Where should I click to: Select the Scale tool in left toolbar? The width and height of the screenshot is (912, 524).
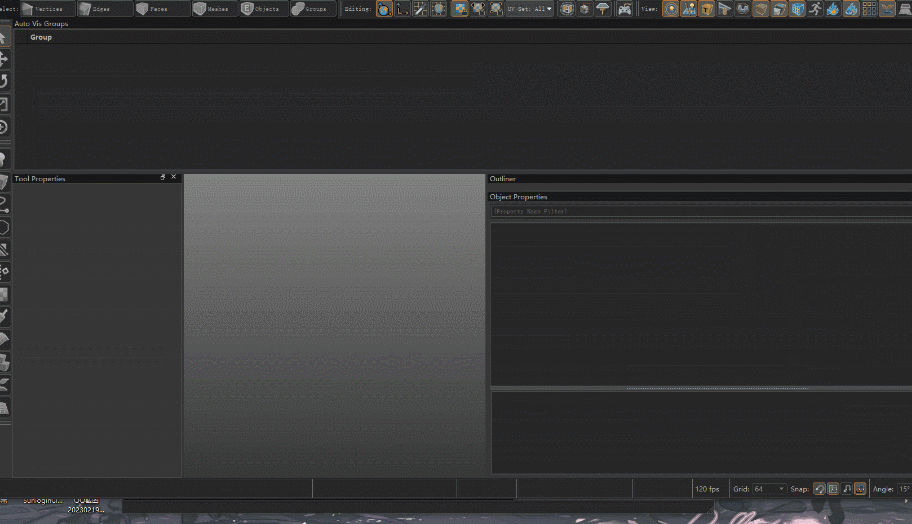pos(3,105)
